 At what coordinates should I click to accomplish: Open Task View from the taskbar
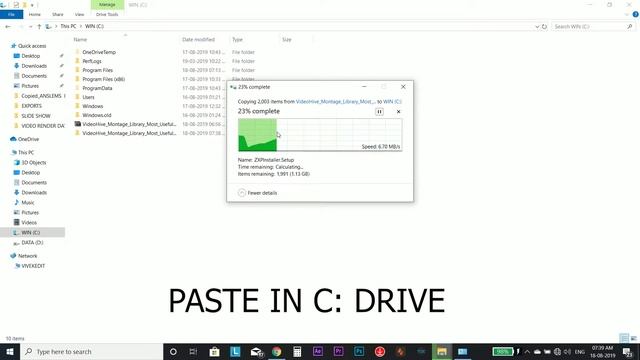193,351
